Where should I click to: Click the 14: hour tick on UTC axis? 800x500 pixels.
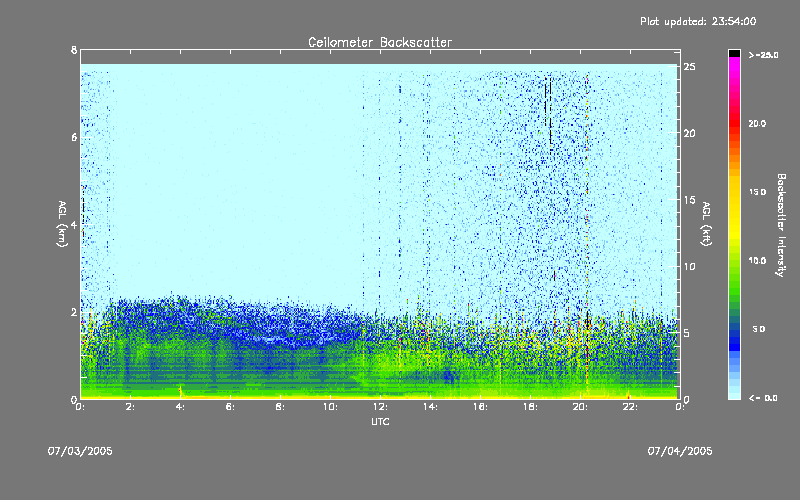coord(430,407)
